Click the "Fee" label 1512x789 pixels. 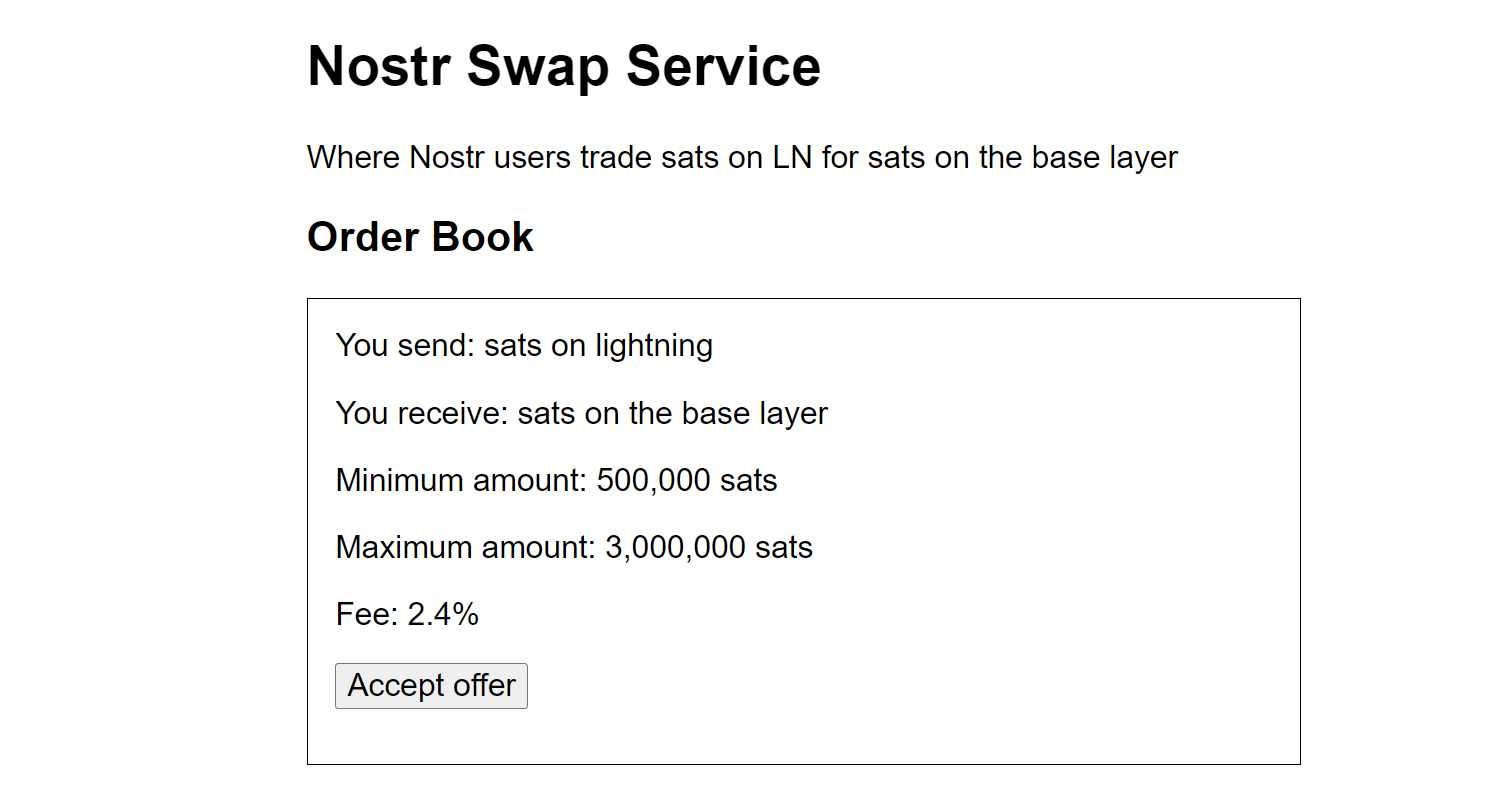coord(366,615)
